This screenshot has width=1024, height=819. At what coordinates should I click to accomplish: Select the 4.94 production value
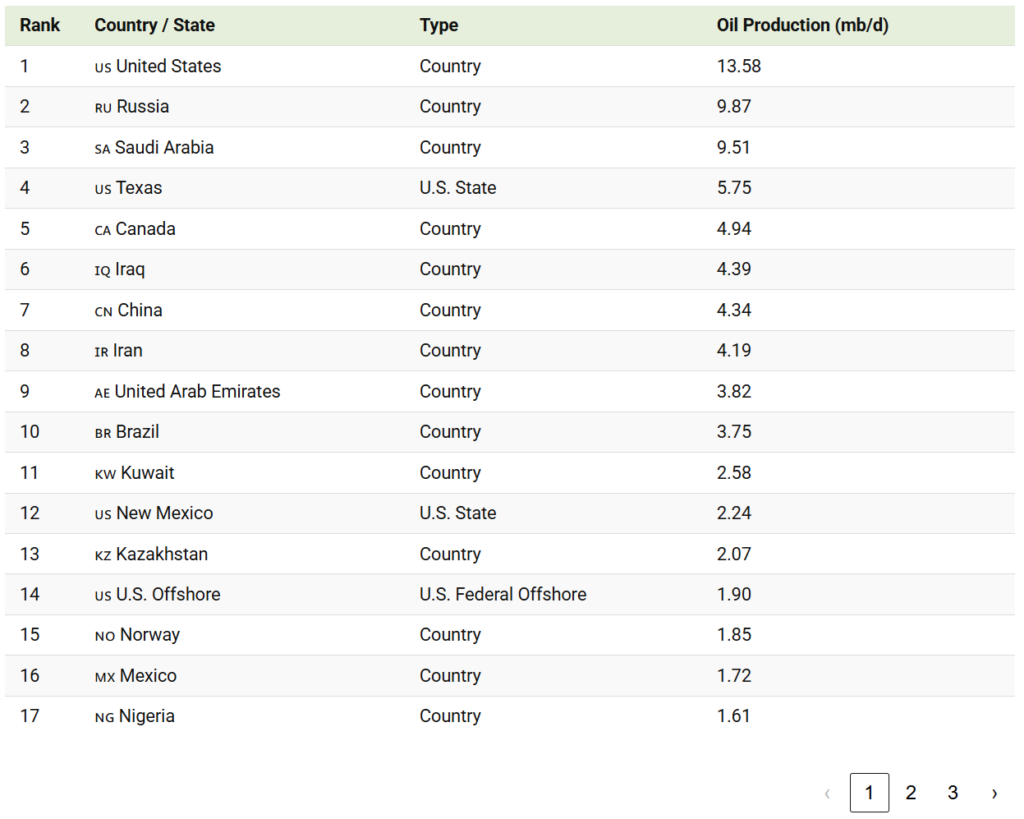point(734,229)
